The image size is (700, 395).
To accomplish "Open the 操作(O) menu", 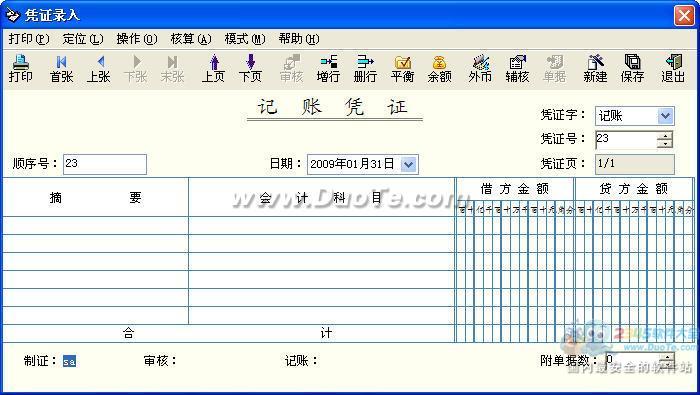I will (x=137, y=39).
